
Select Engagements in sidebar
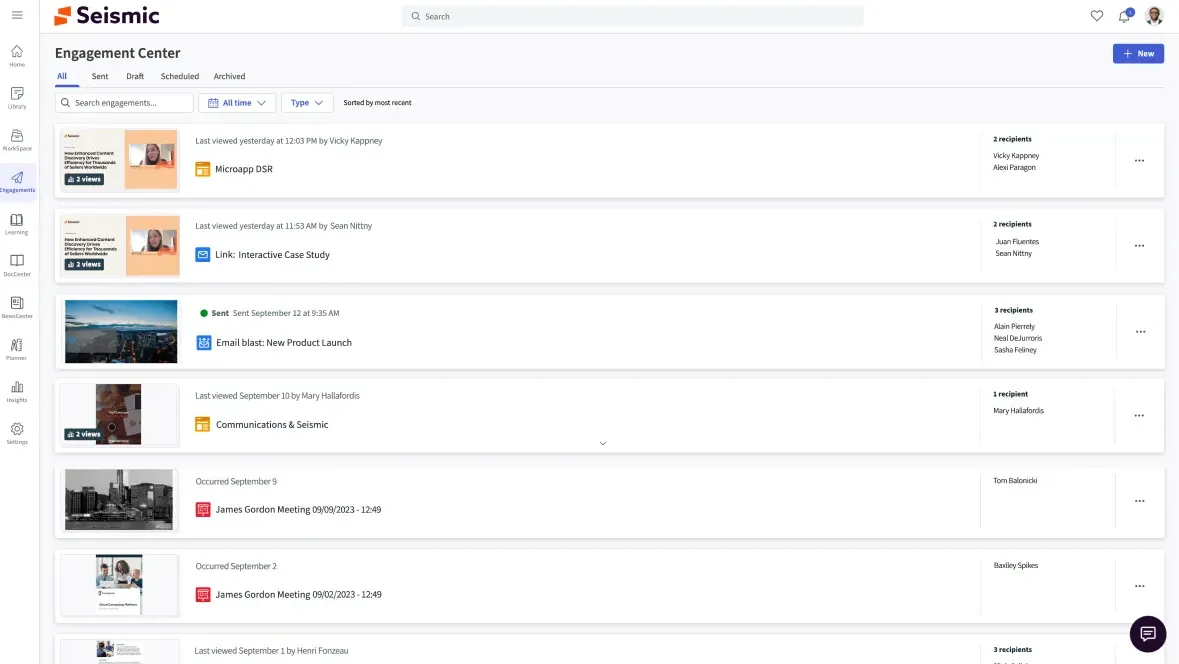point(17,182)
